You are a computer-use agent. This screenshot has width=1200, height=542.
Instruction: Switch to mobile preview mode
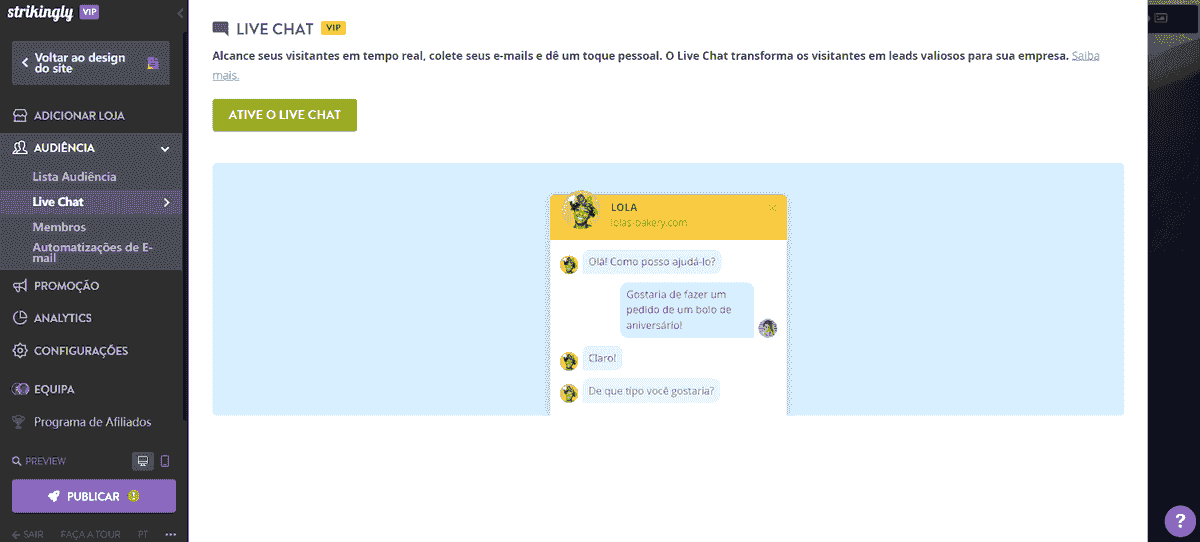tap(165, 461)
